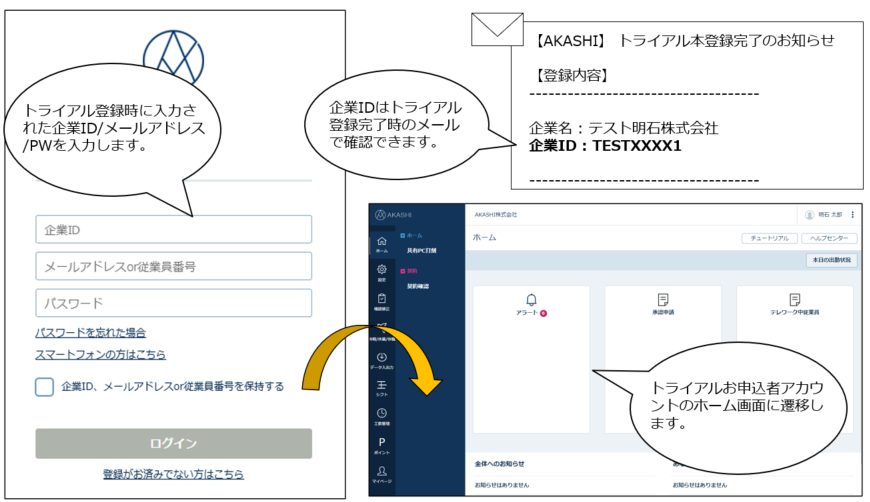Click the 企業ID input field
870x502 pixels.
pos(174,230)
